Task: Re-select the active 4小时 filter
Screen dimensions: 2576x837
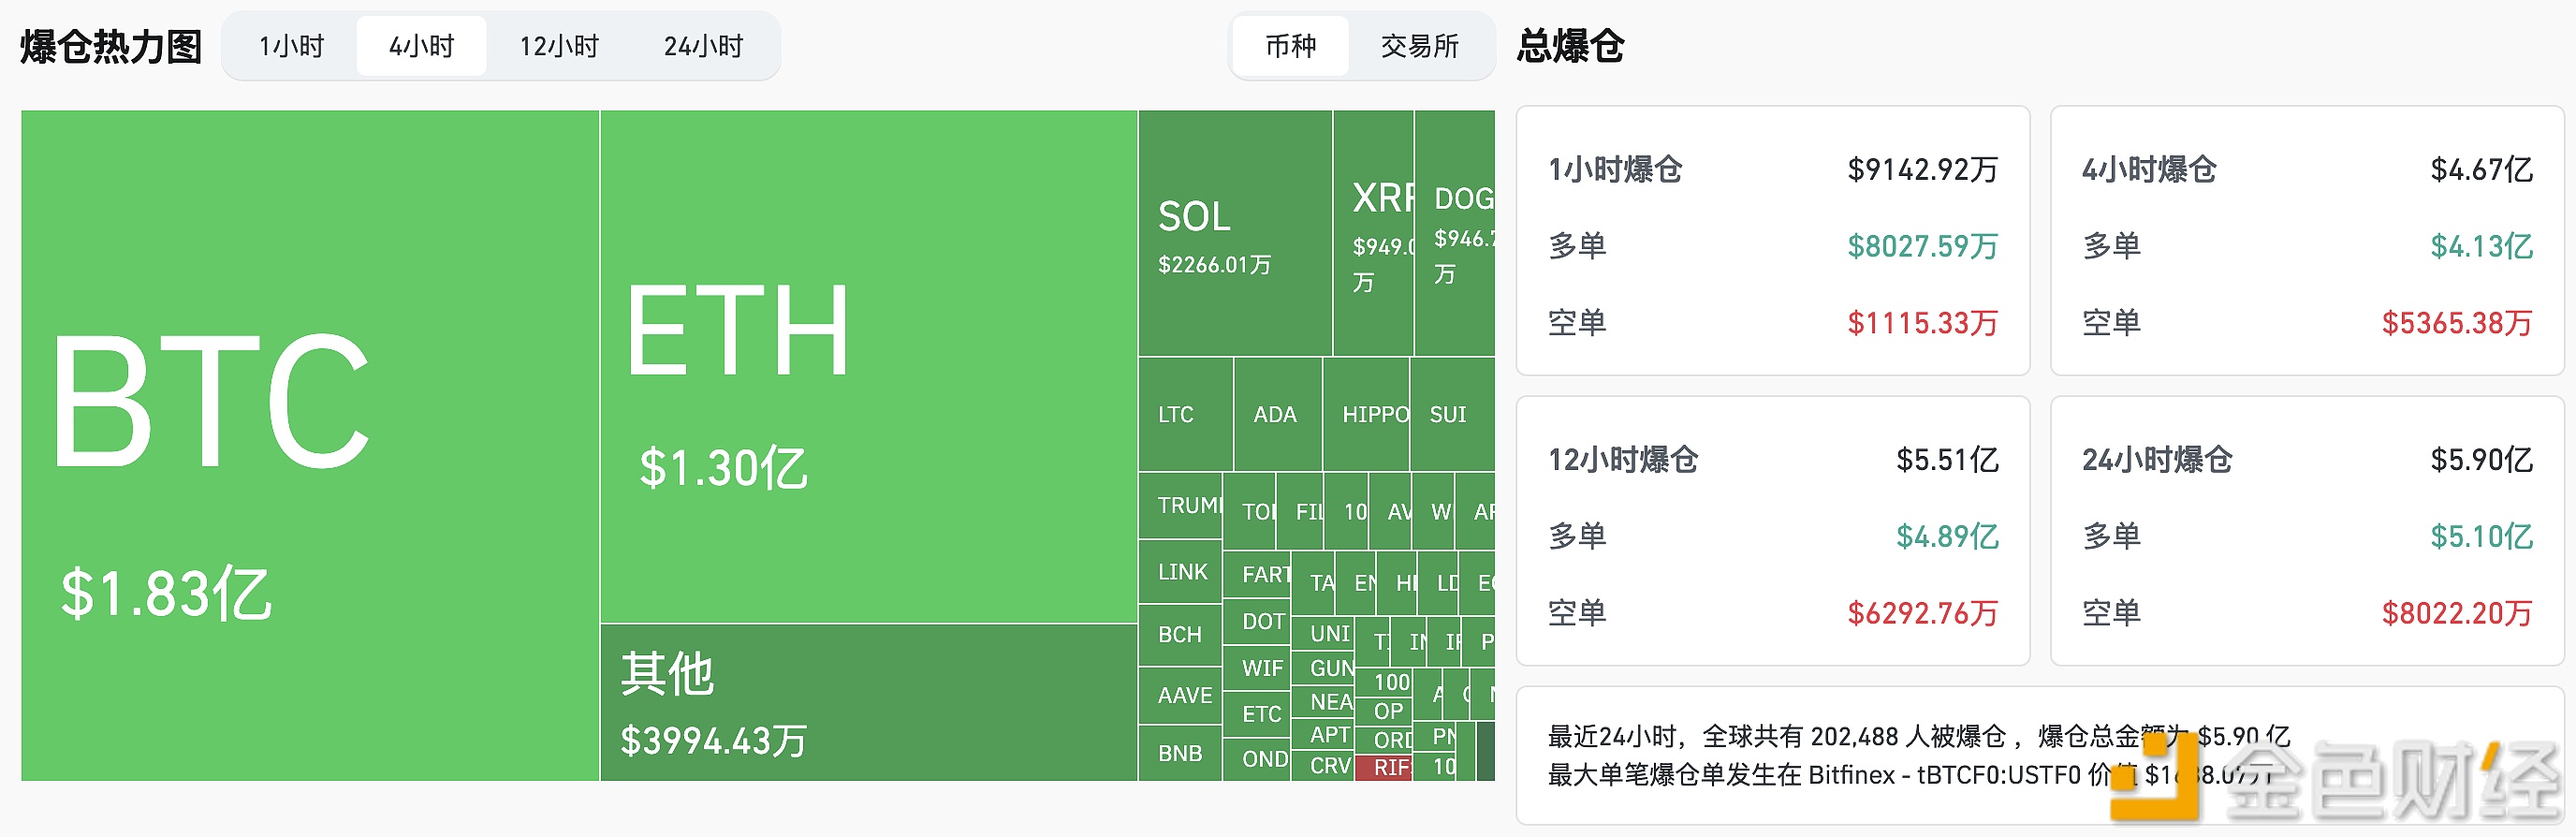Action: [420, 45]
